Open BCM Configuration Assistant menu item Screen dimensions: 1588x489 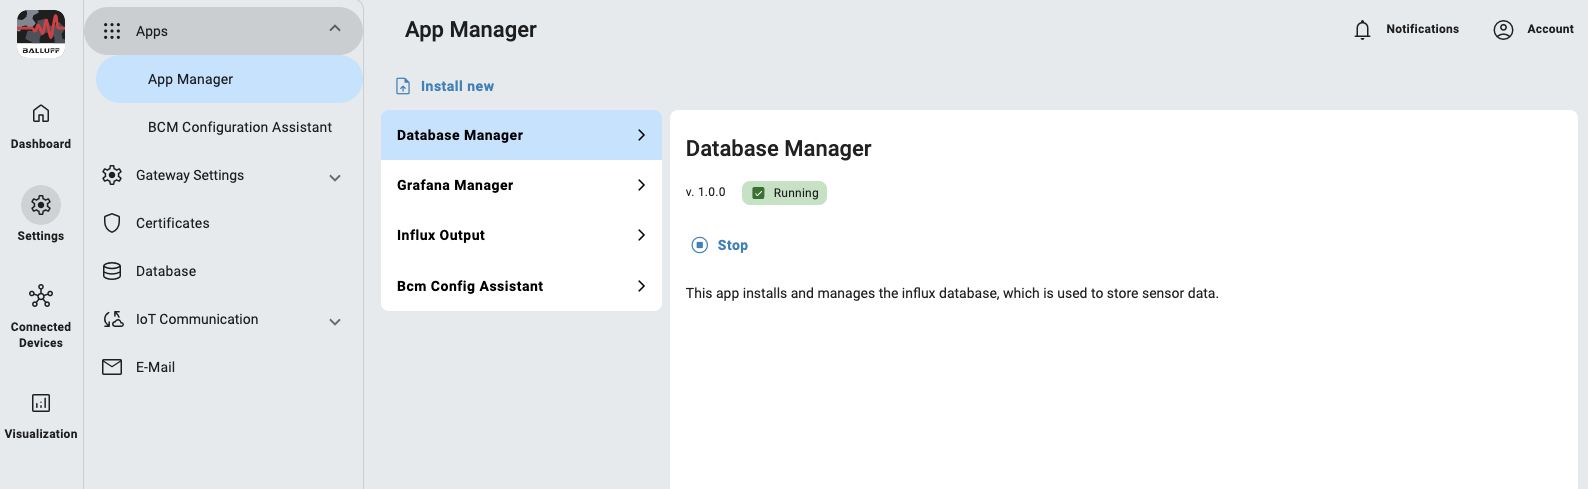239,127
